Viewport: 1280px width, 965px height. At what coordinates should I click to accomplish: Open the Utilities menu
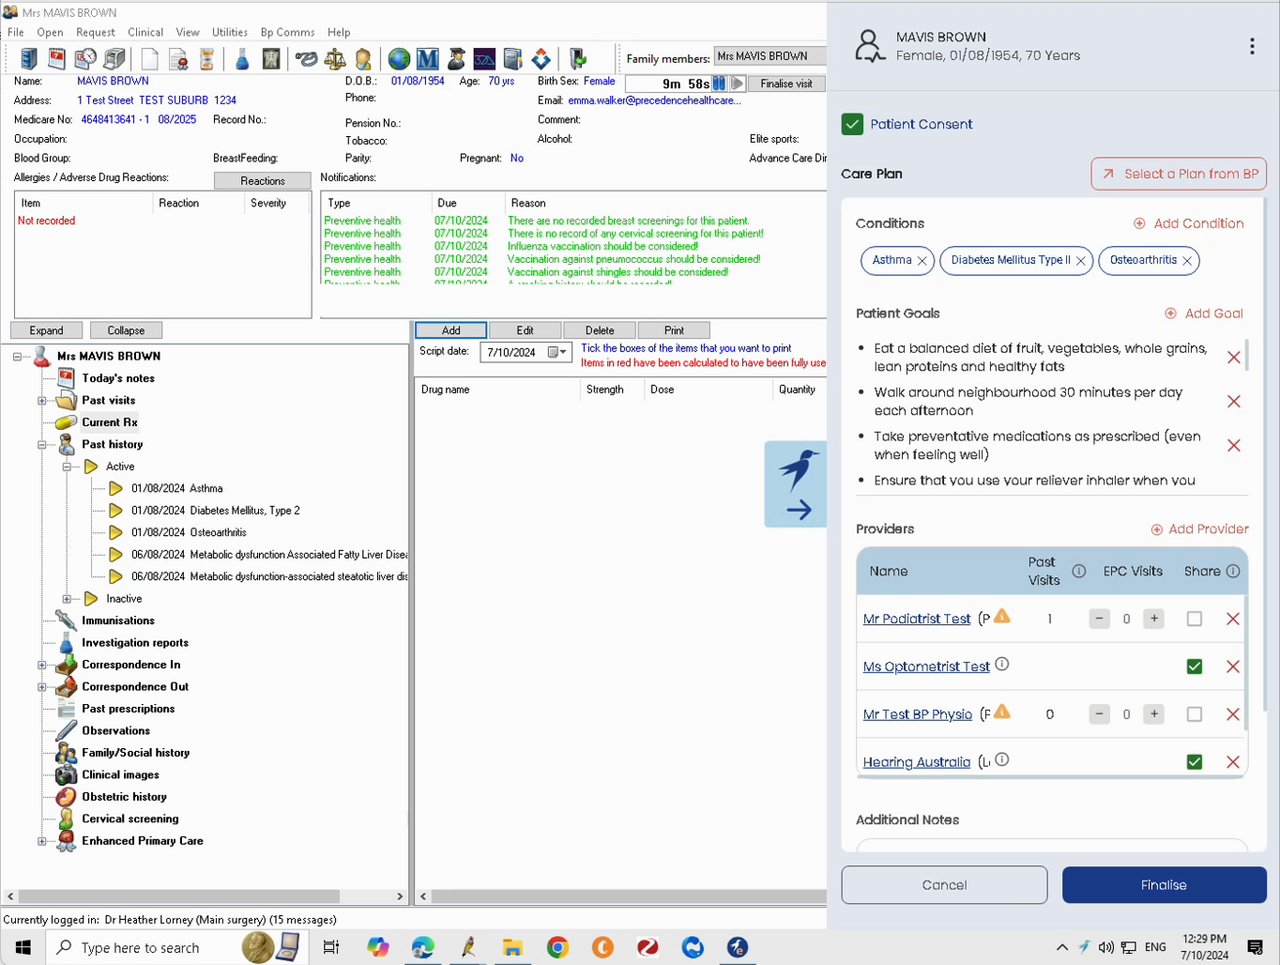pos(229,32)
